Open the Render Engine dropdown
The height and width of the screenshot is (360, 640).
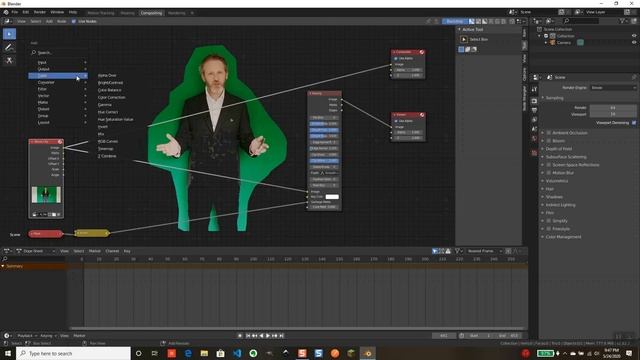613,87
